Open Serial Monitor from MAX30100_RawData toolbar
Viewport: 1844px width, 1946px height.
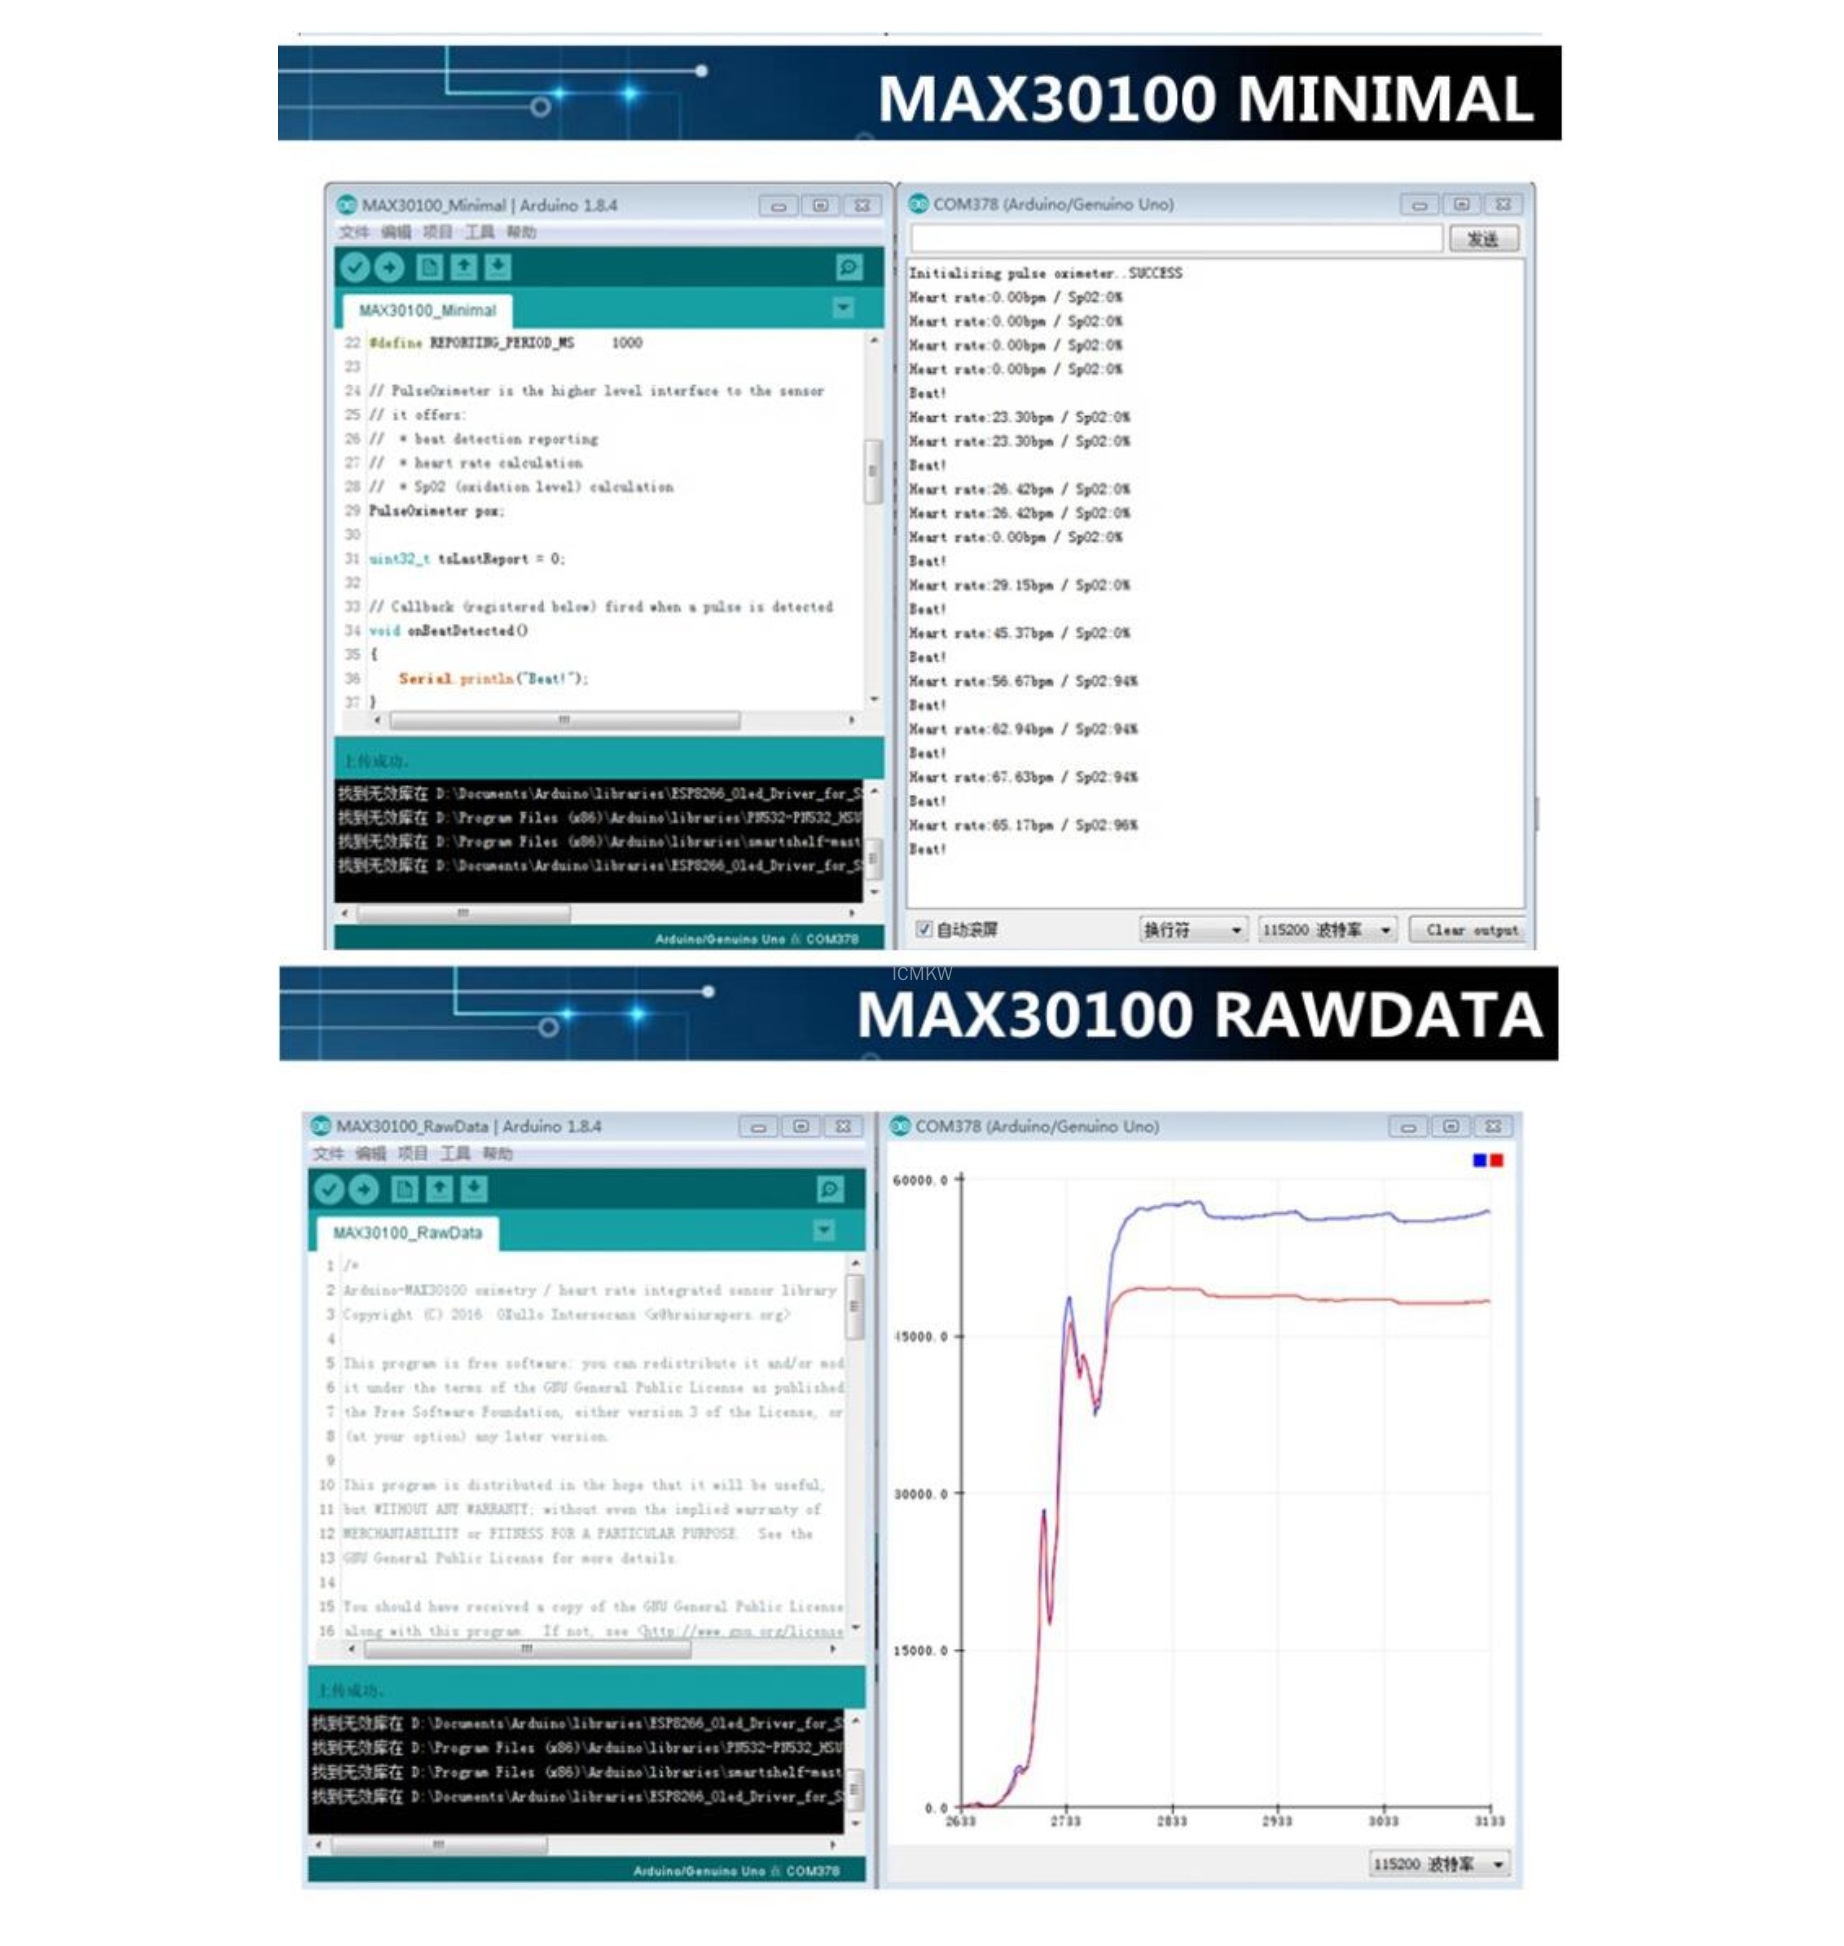829,1189
